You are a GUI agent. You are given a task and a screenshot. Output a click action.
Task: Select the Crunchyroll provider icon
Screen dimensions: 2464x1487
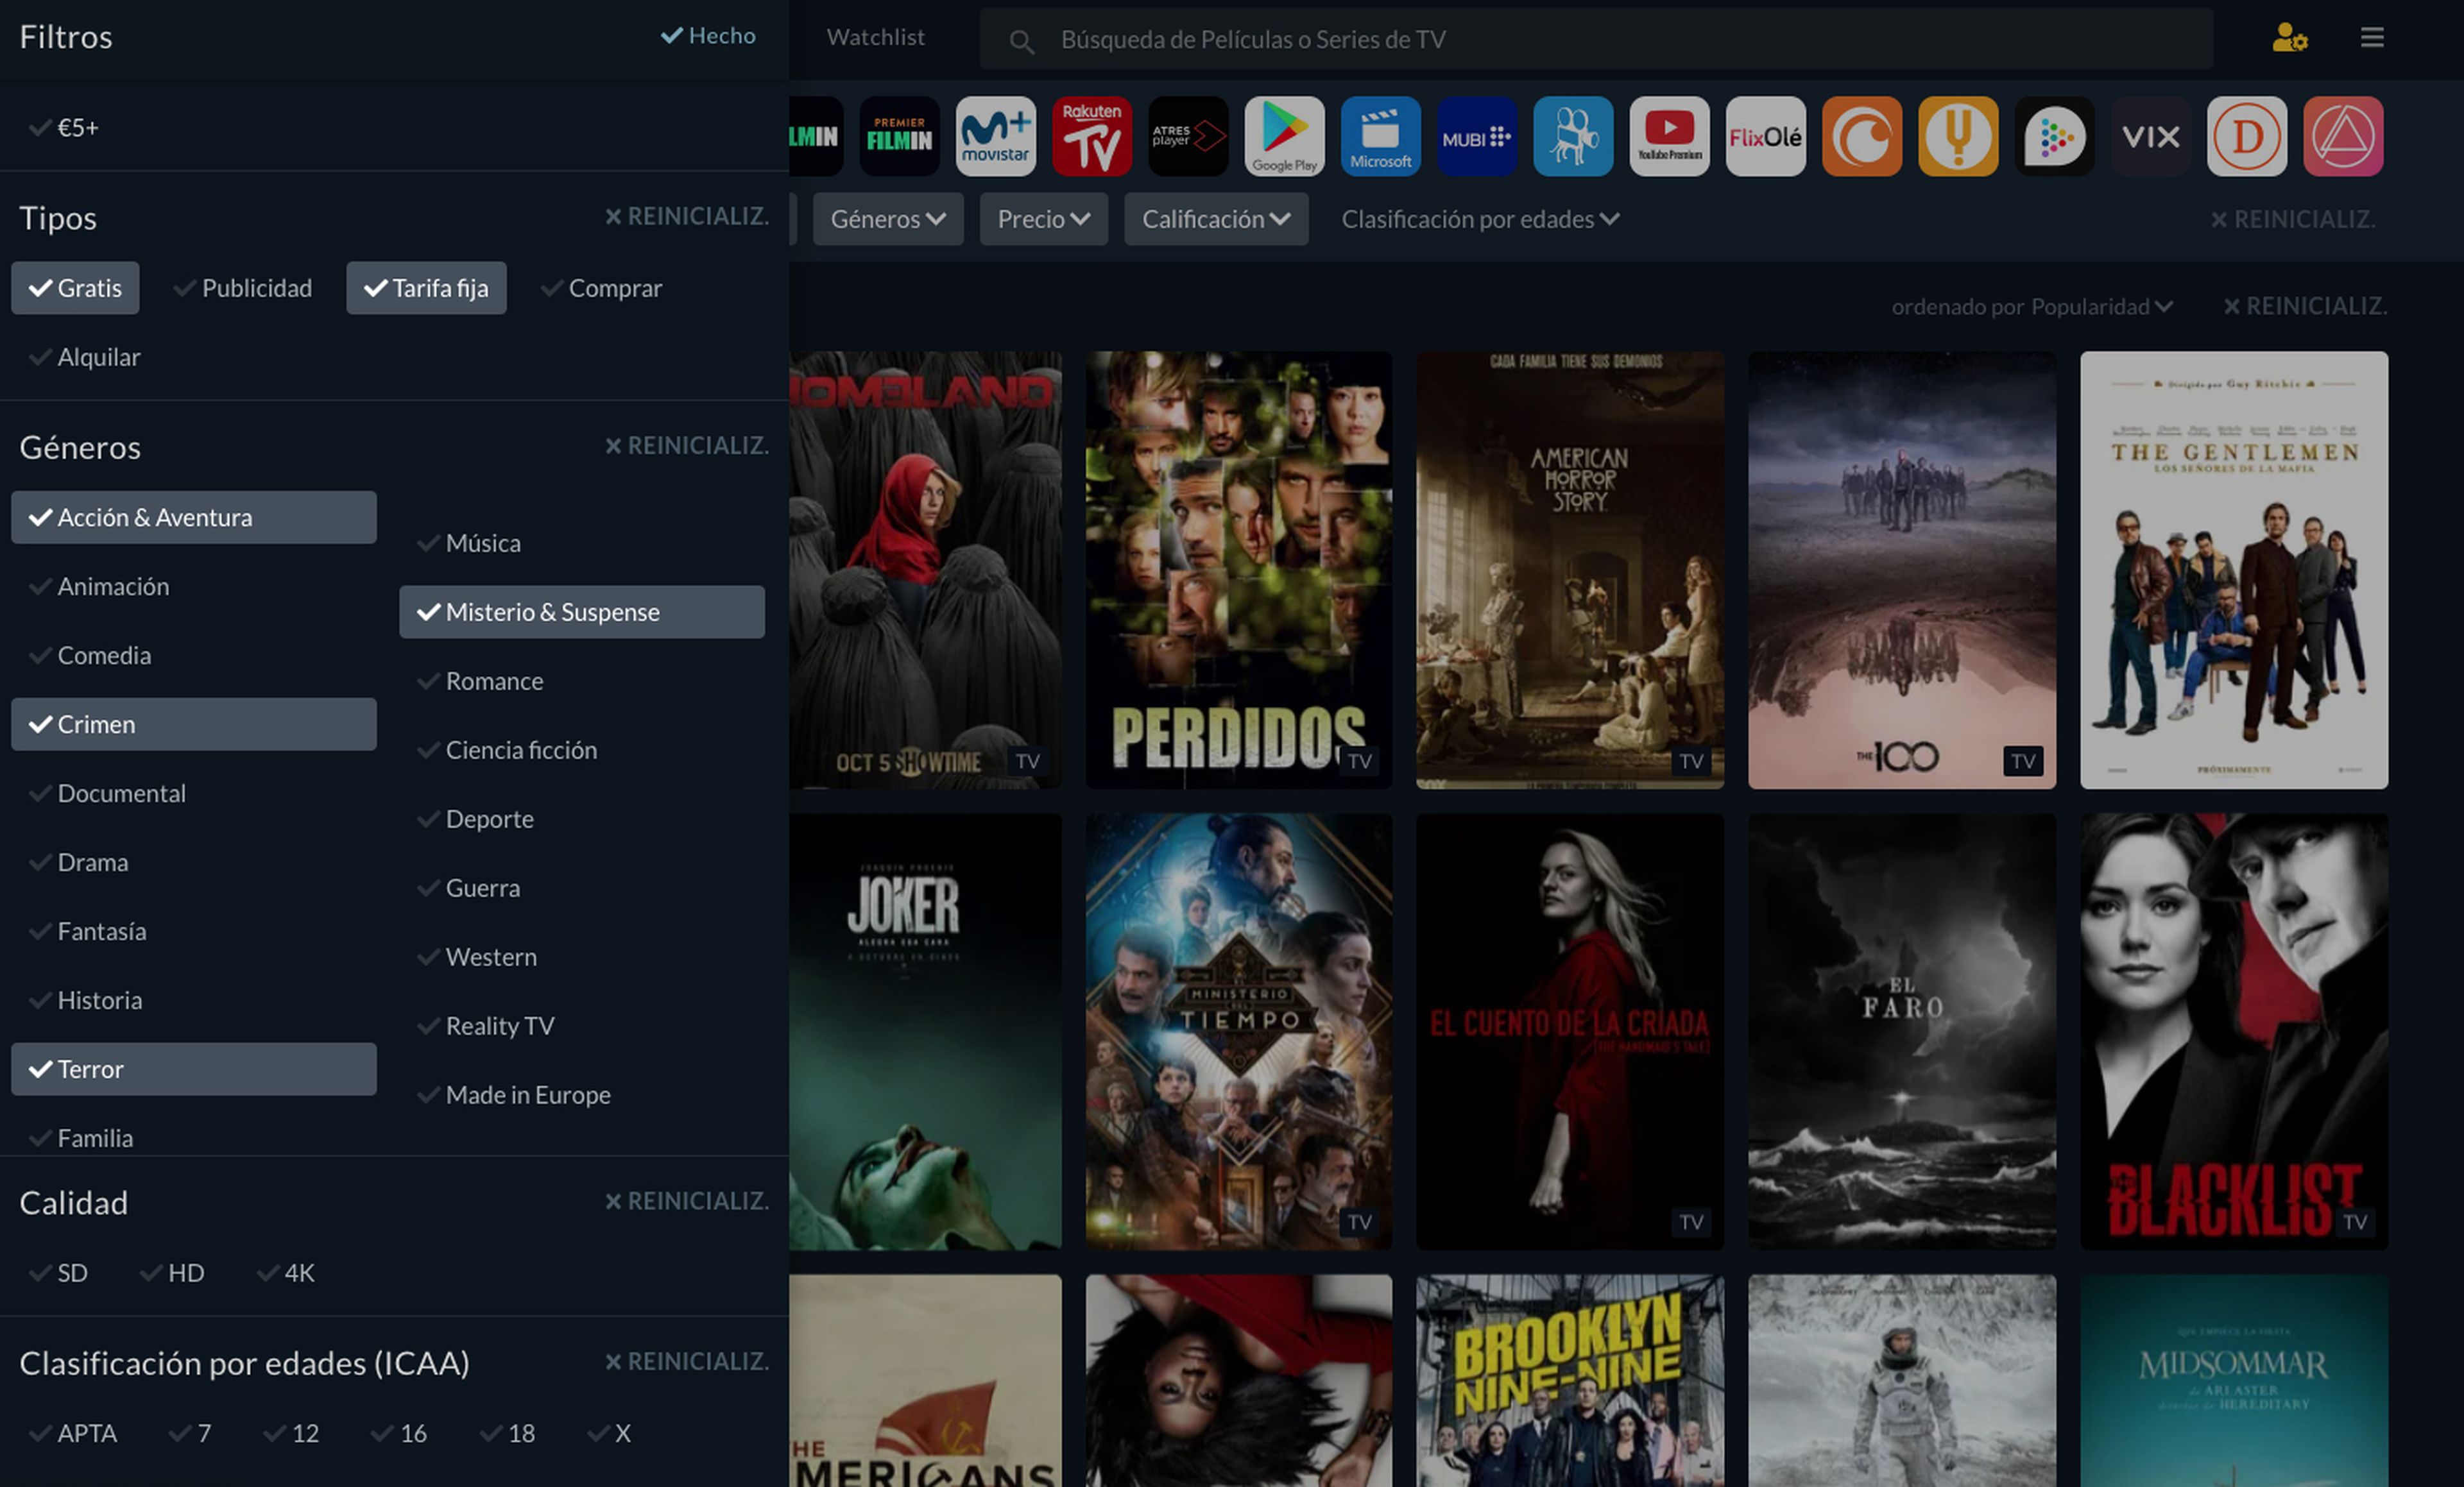[1861, 136]
